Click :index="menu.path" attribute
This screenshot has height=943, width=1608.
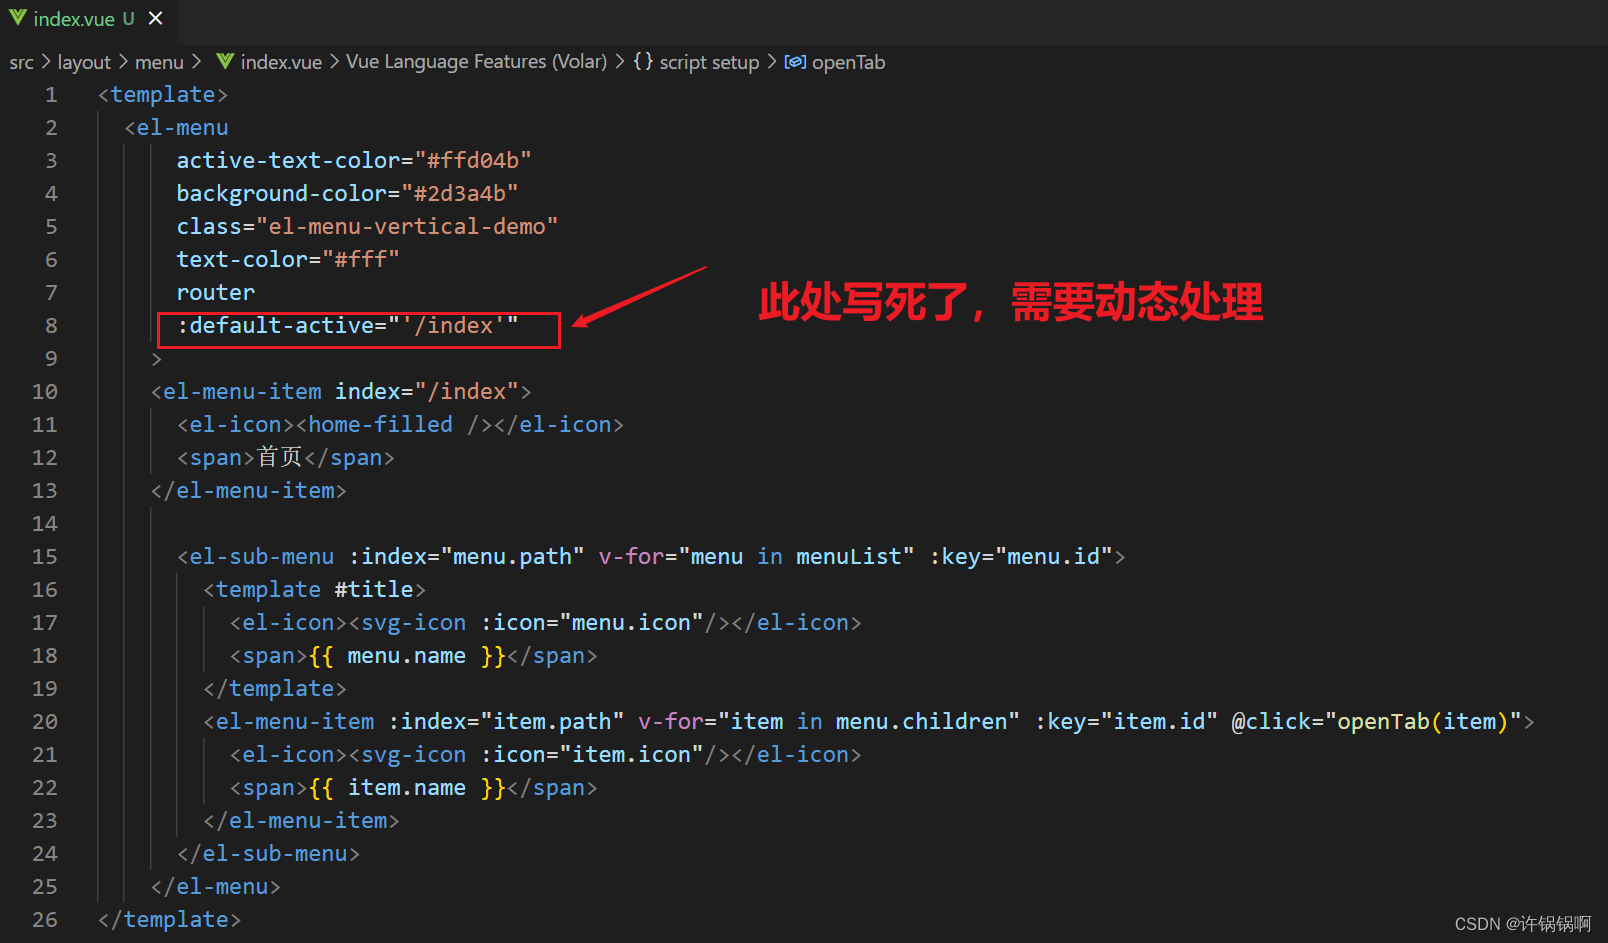(467, 557)
